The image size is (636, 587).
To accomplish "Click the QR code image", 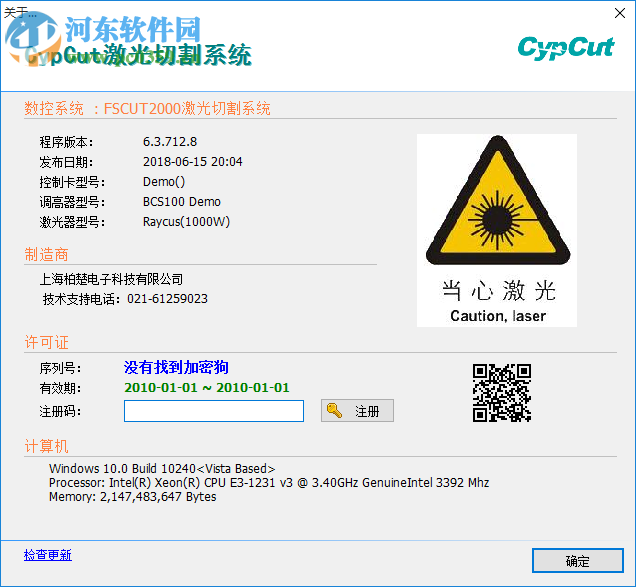I will (502, 393).
